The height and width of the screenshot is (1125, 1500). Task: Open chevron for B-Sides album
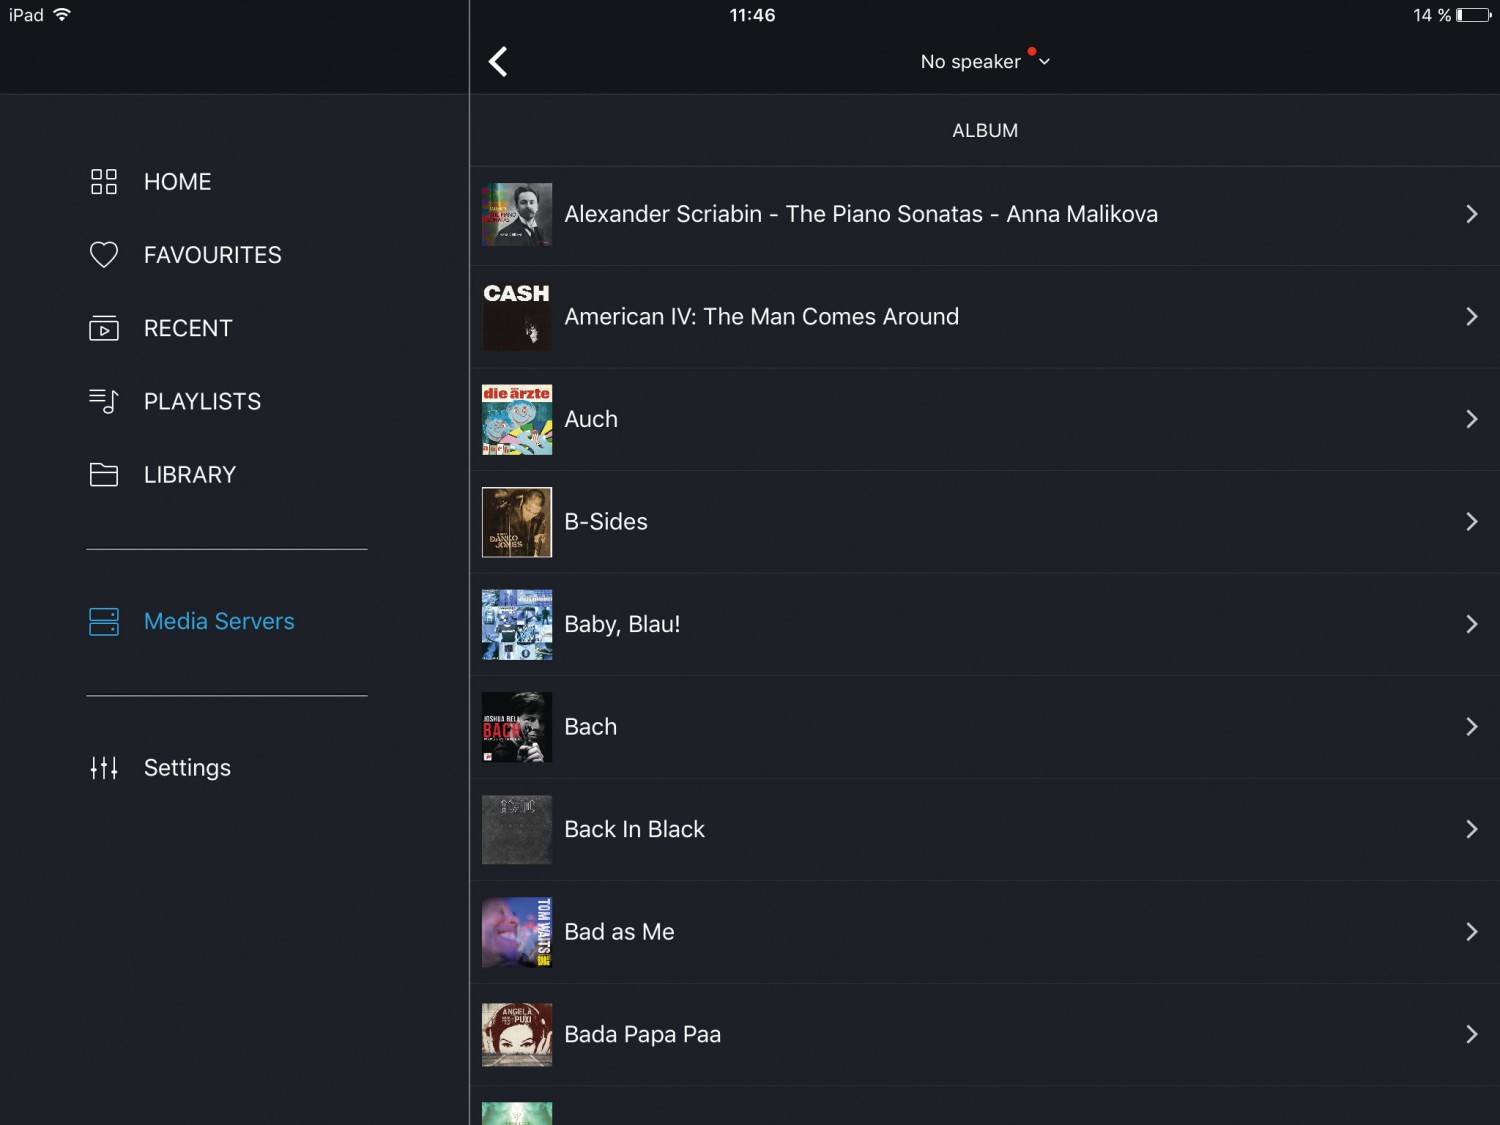tap(1472, 522)
